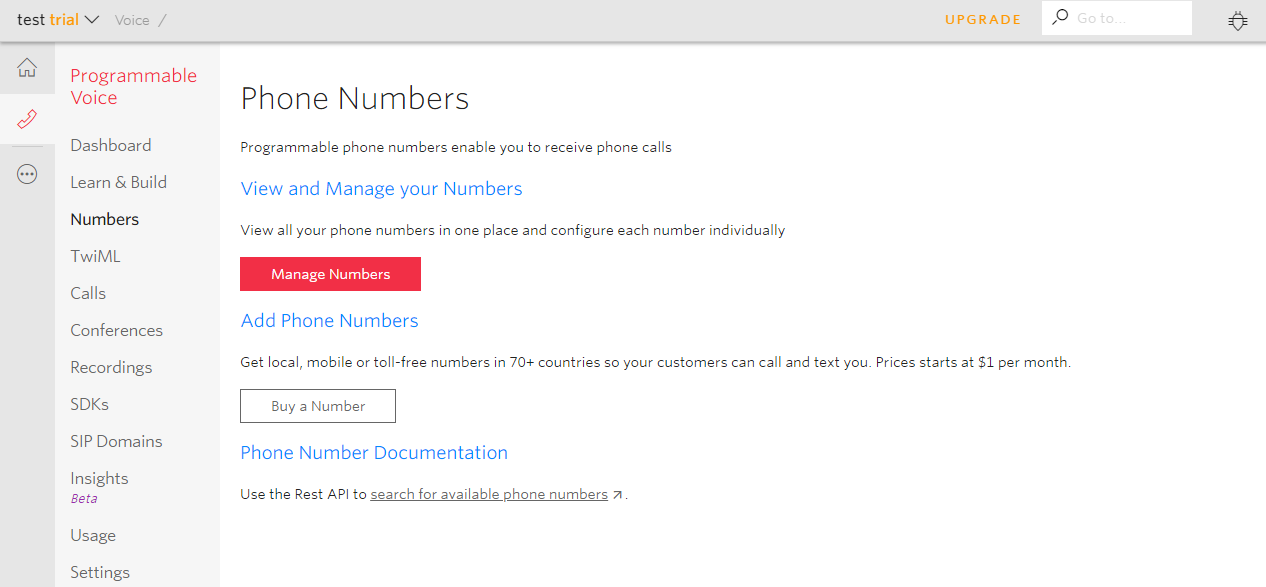1266x587 pixels.
Task: Click the Voice breadcrumb
Action: pos(132,19)
